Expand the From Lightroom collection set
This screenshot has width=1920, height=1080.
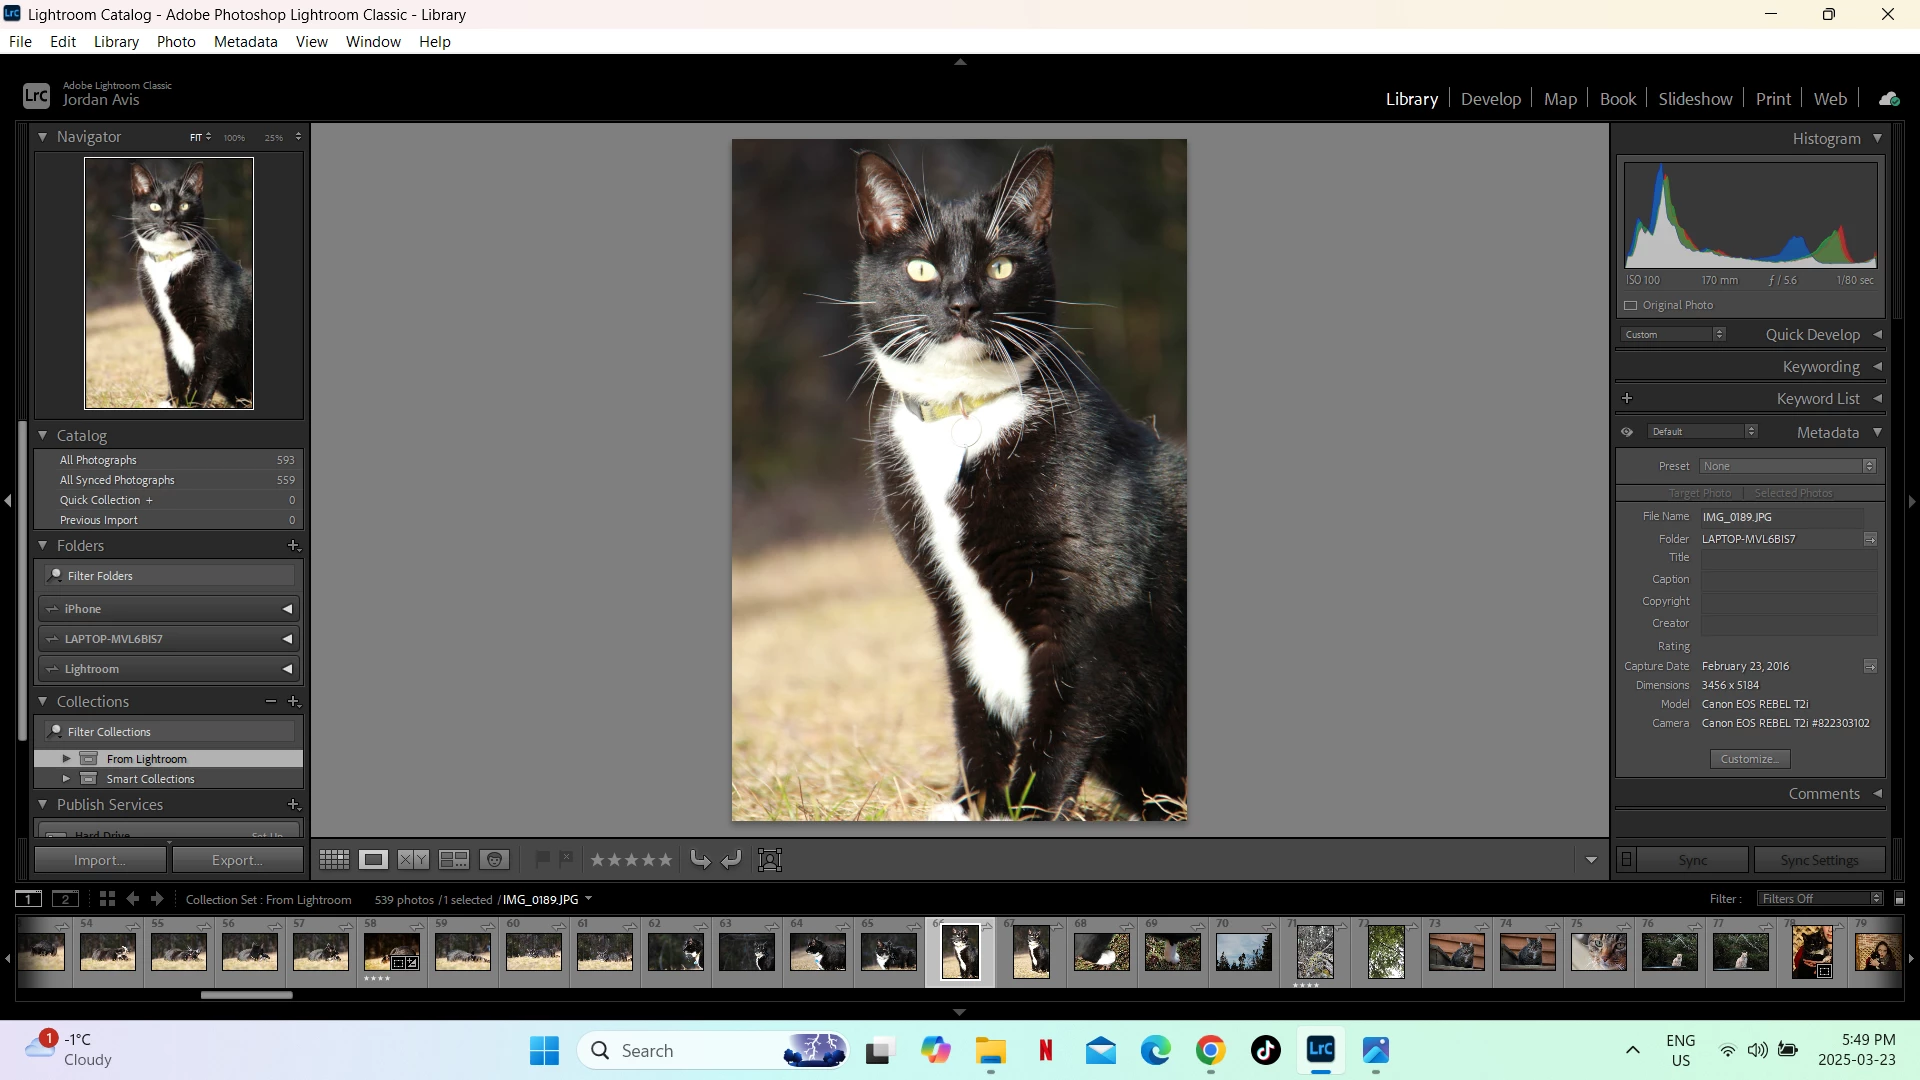[67, 759]
